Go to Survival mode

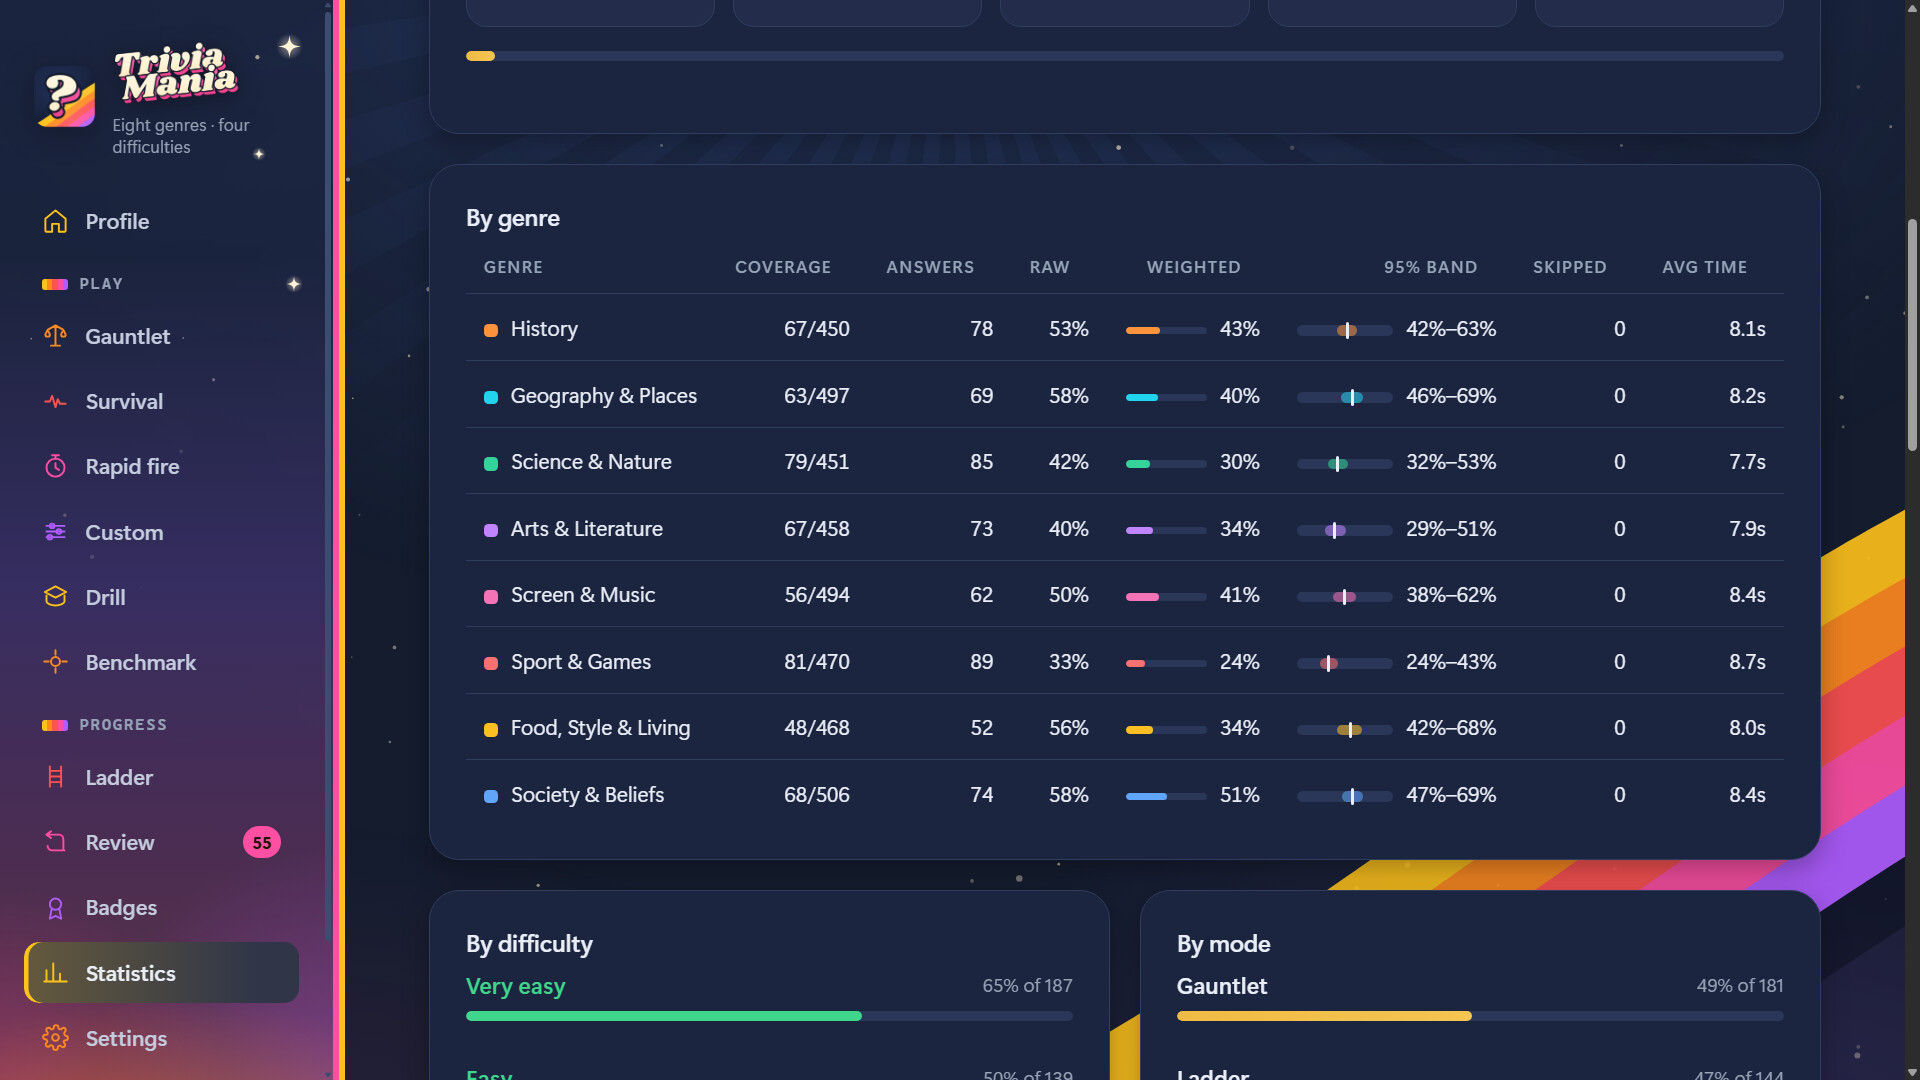coord(162,402)
